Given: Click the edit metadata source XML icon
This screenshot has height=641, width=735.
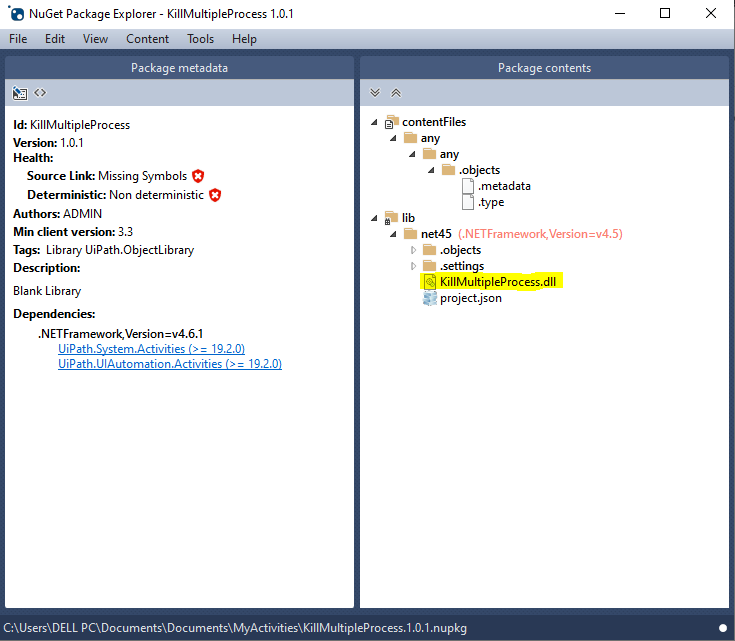Looking at the screenshot, I should [40, 93].
